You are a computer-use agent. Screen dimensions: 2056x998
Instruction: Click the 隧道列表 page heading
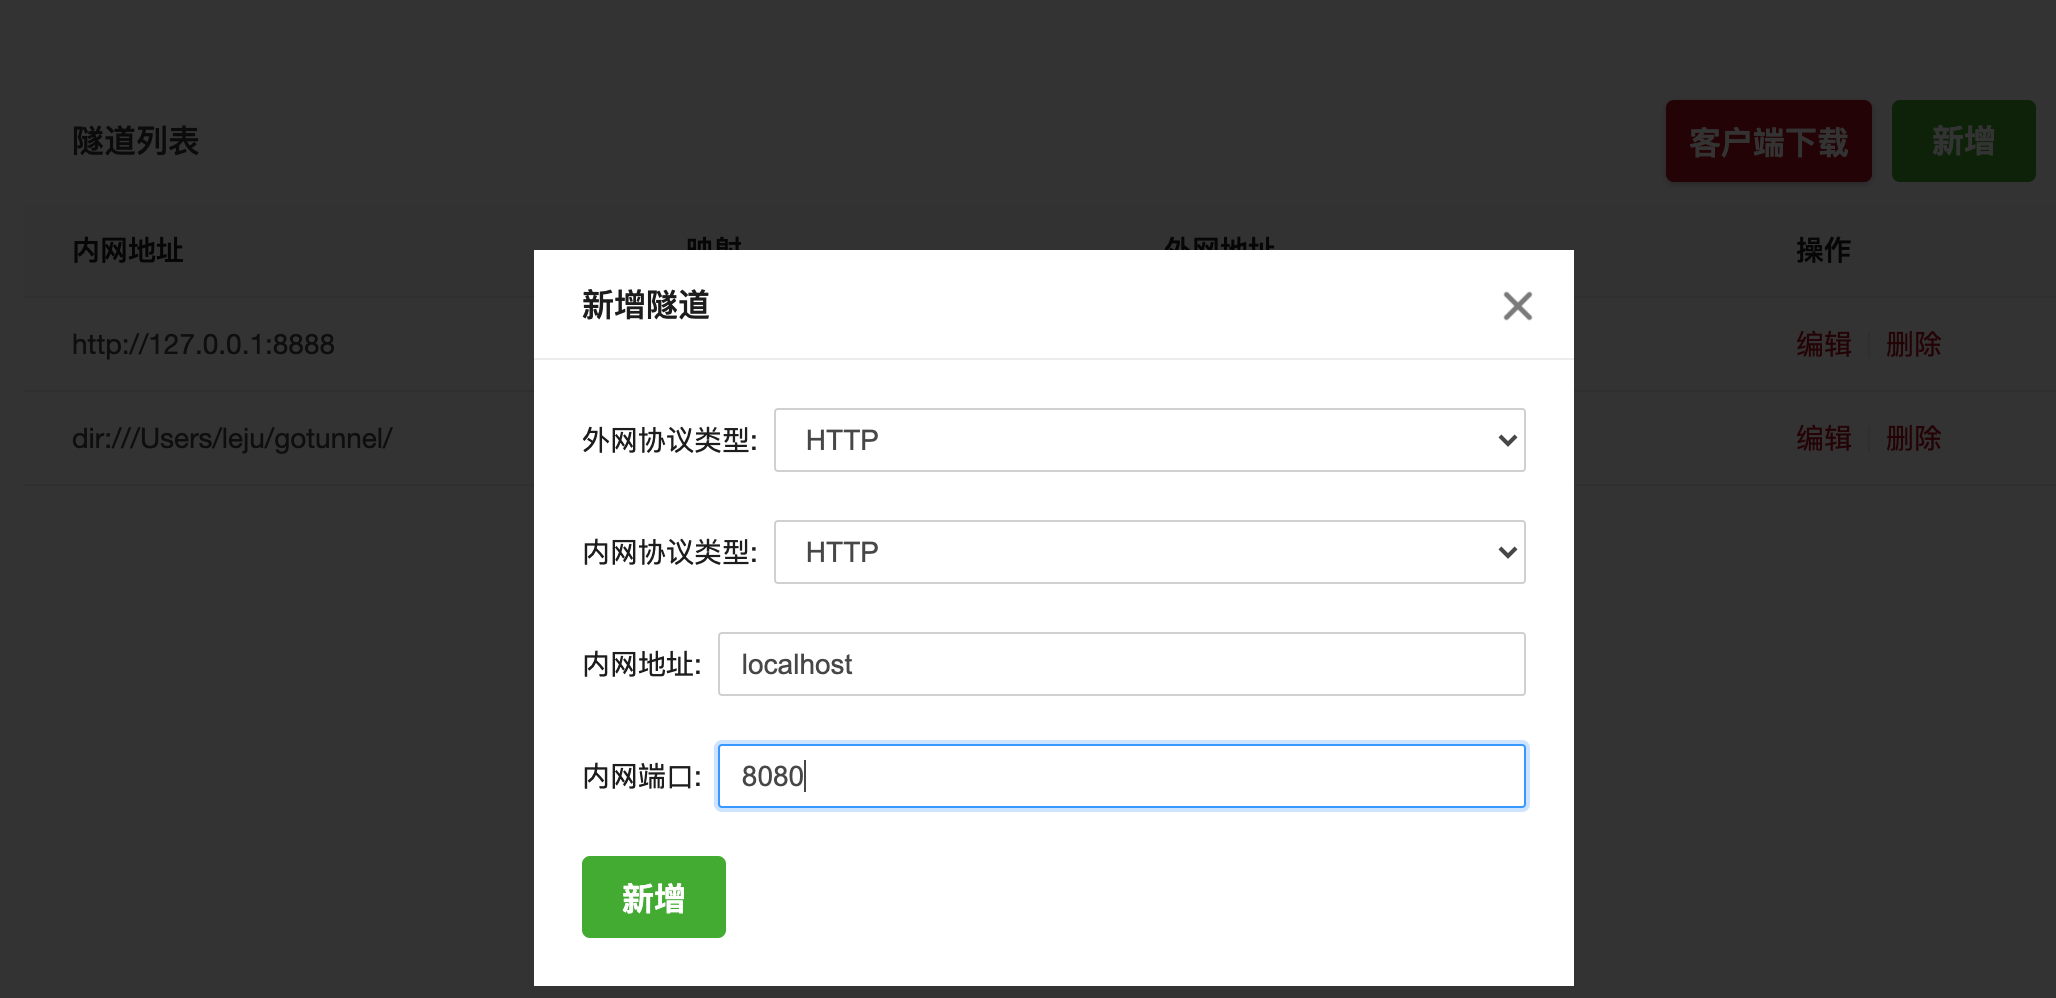(x=136, y=141)
